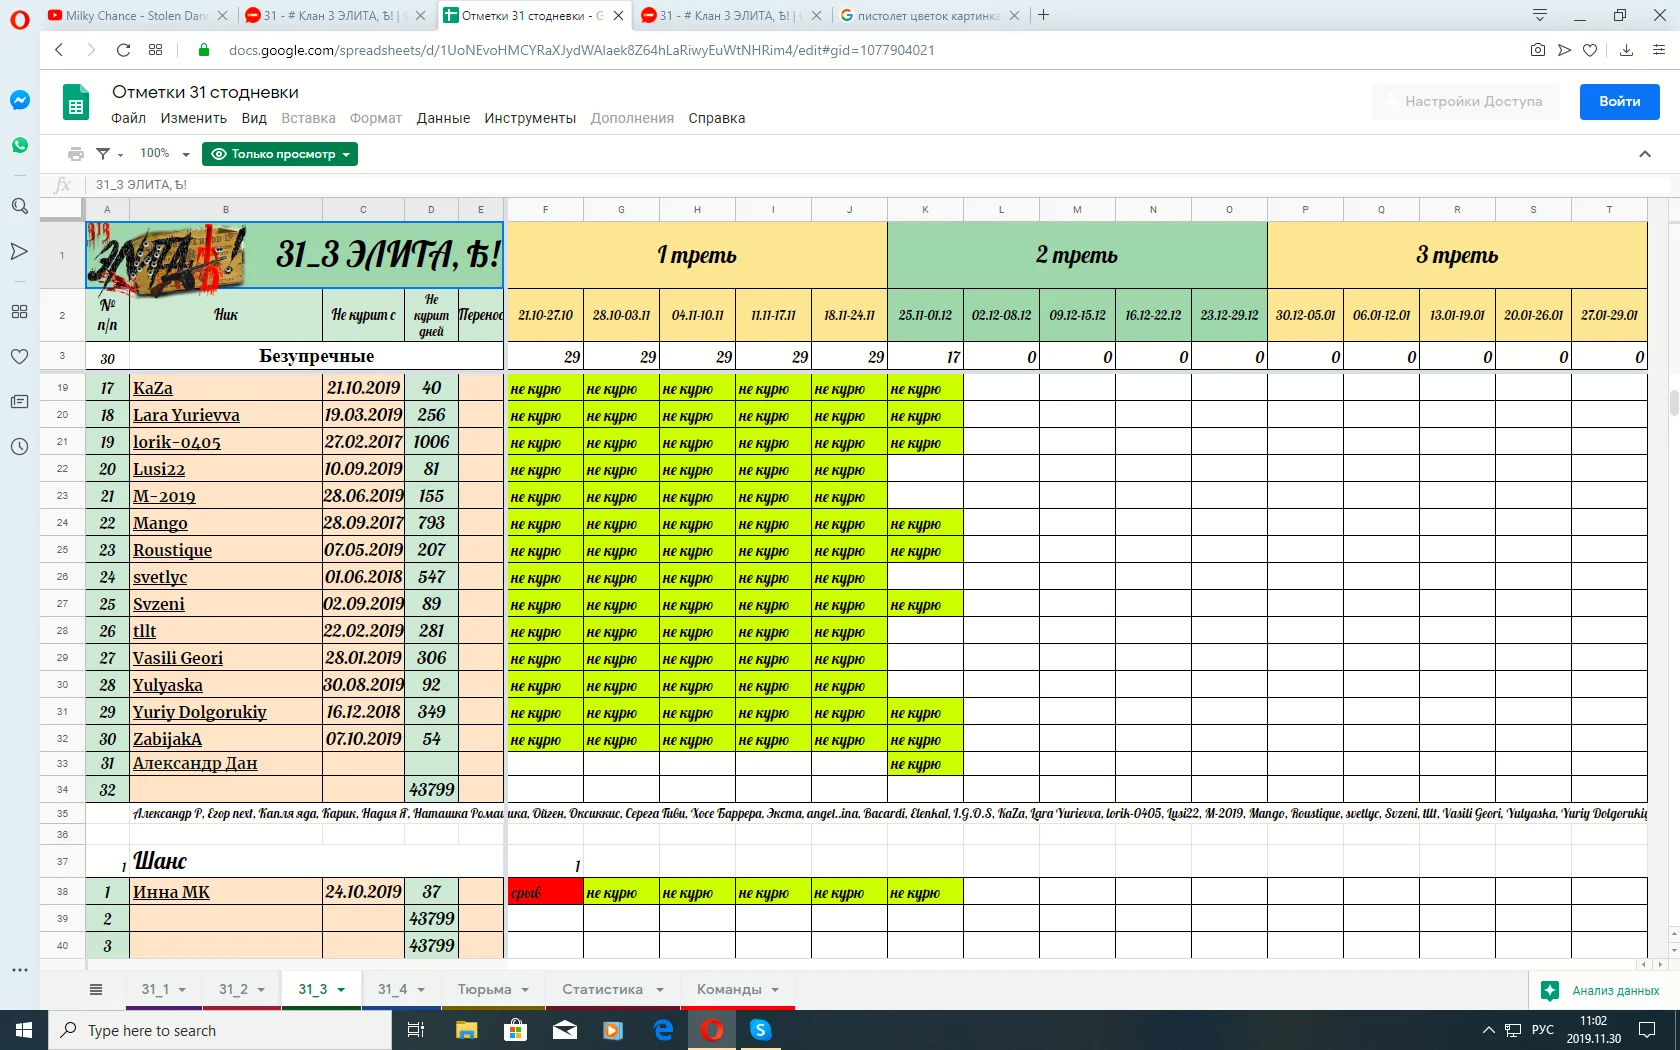Open the print dialog via printer icon

(76, 153)
